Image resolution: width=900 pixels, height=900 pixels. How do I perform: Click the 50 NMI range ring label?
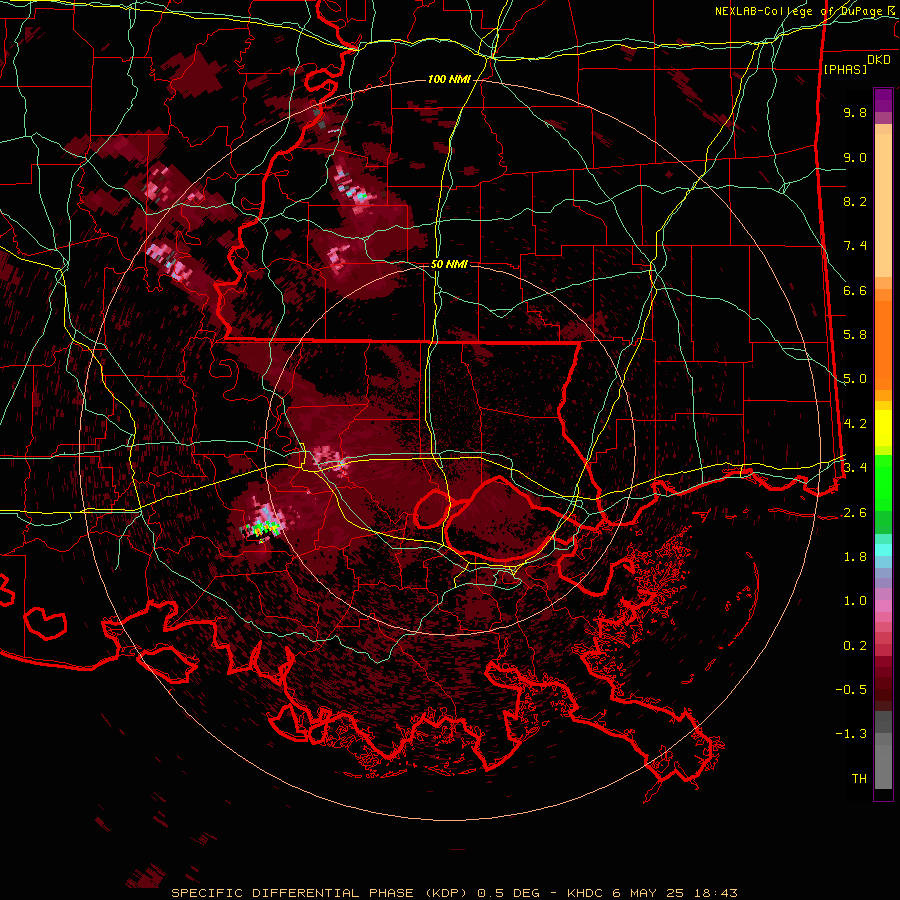pyautogui.click(x=449, y=264)
